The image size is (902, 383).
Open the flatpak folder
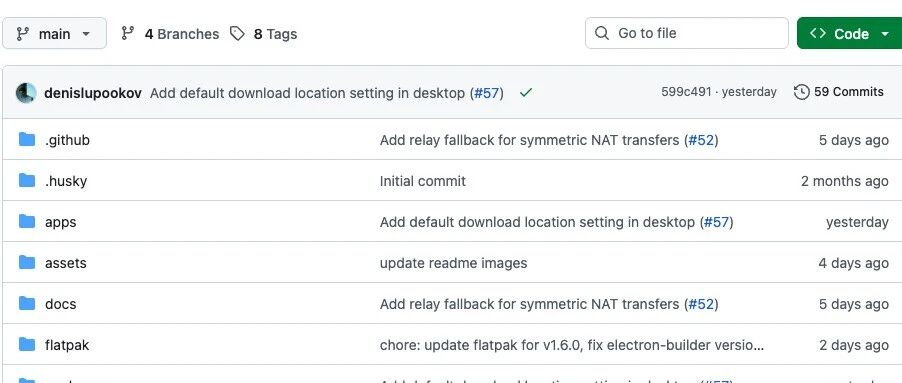(67, 345)
